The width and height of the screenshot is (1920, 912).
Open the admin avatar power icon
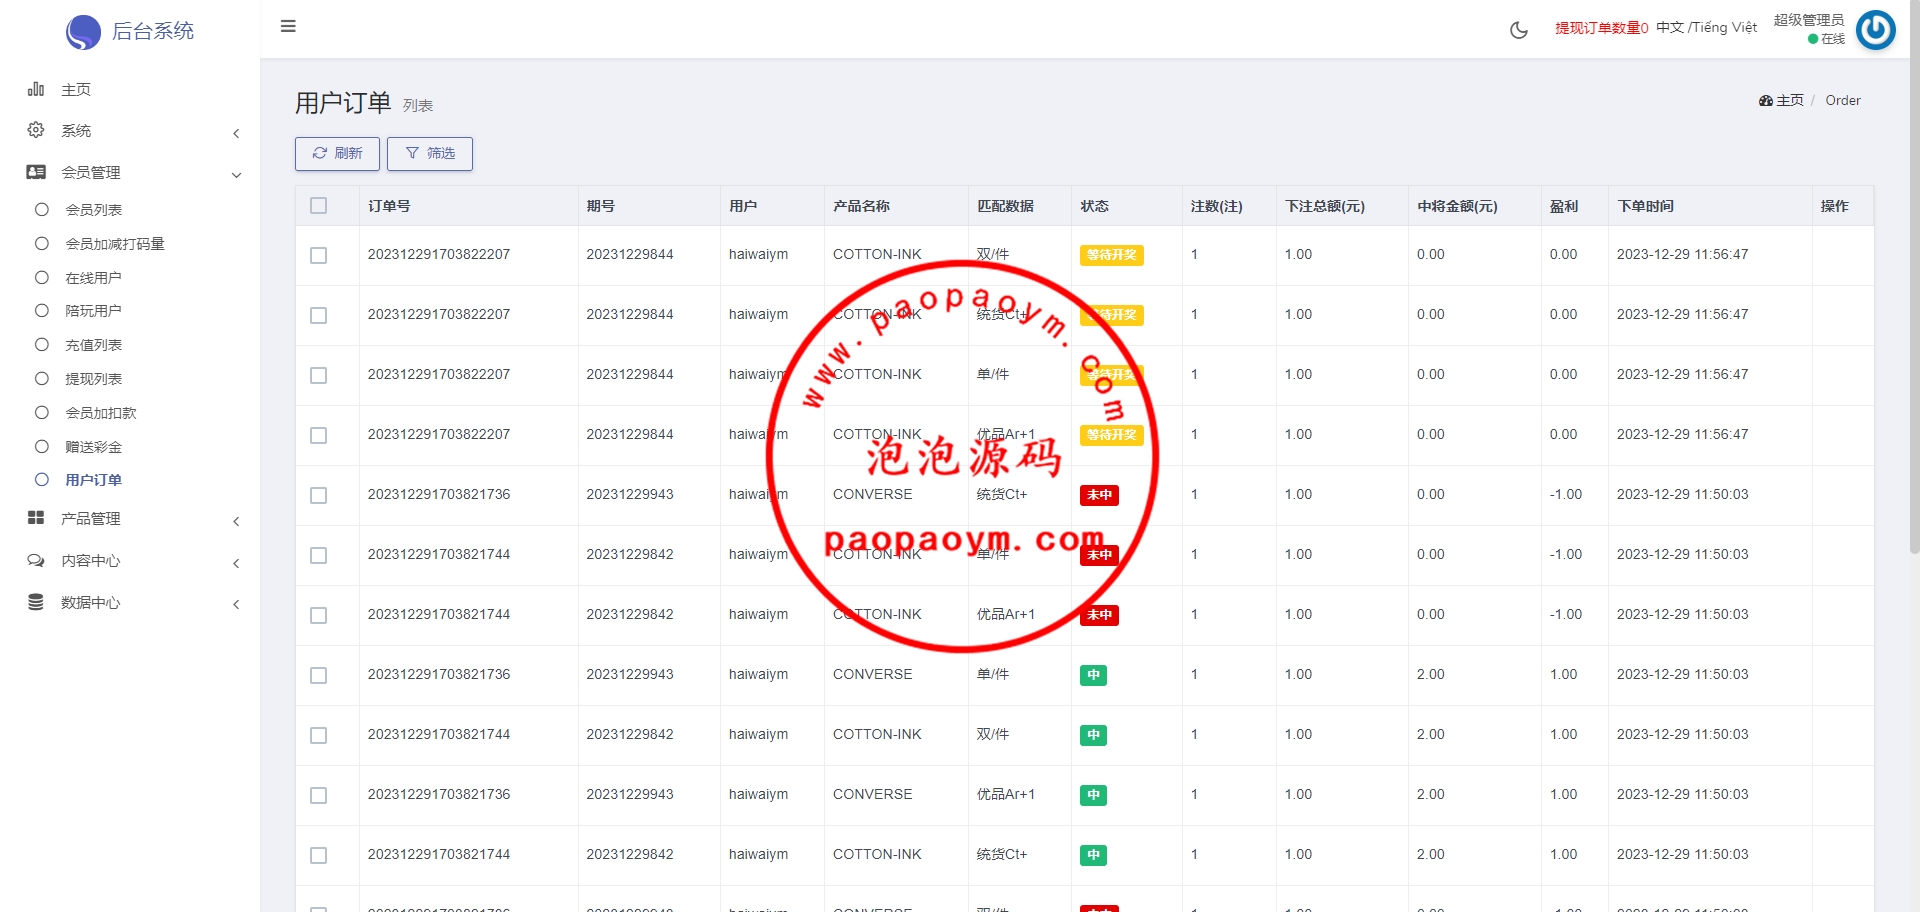coord(1875,29)
